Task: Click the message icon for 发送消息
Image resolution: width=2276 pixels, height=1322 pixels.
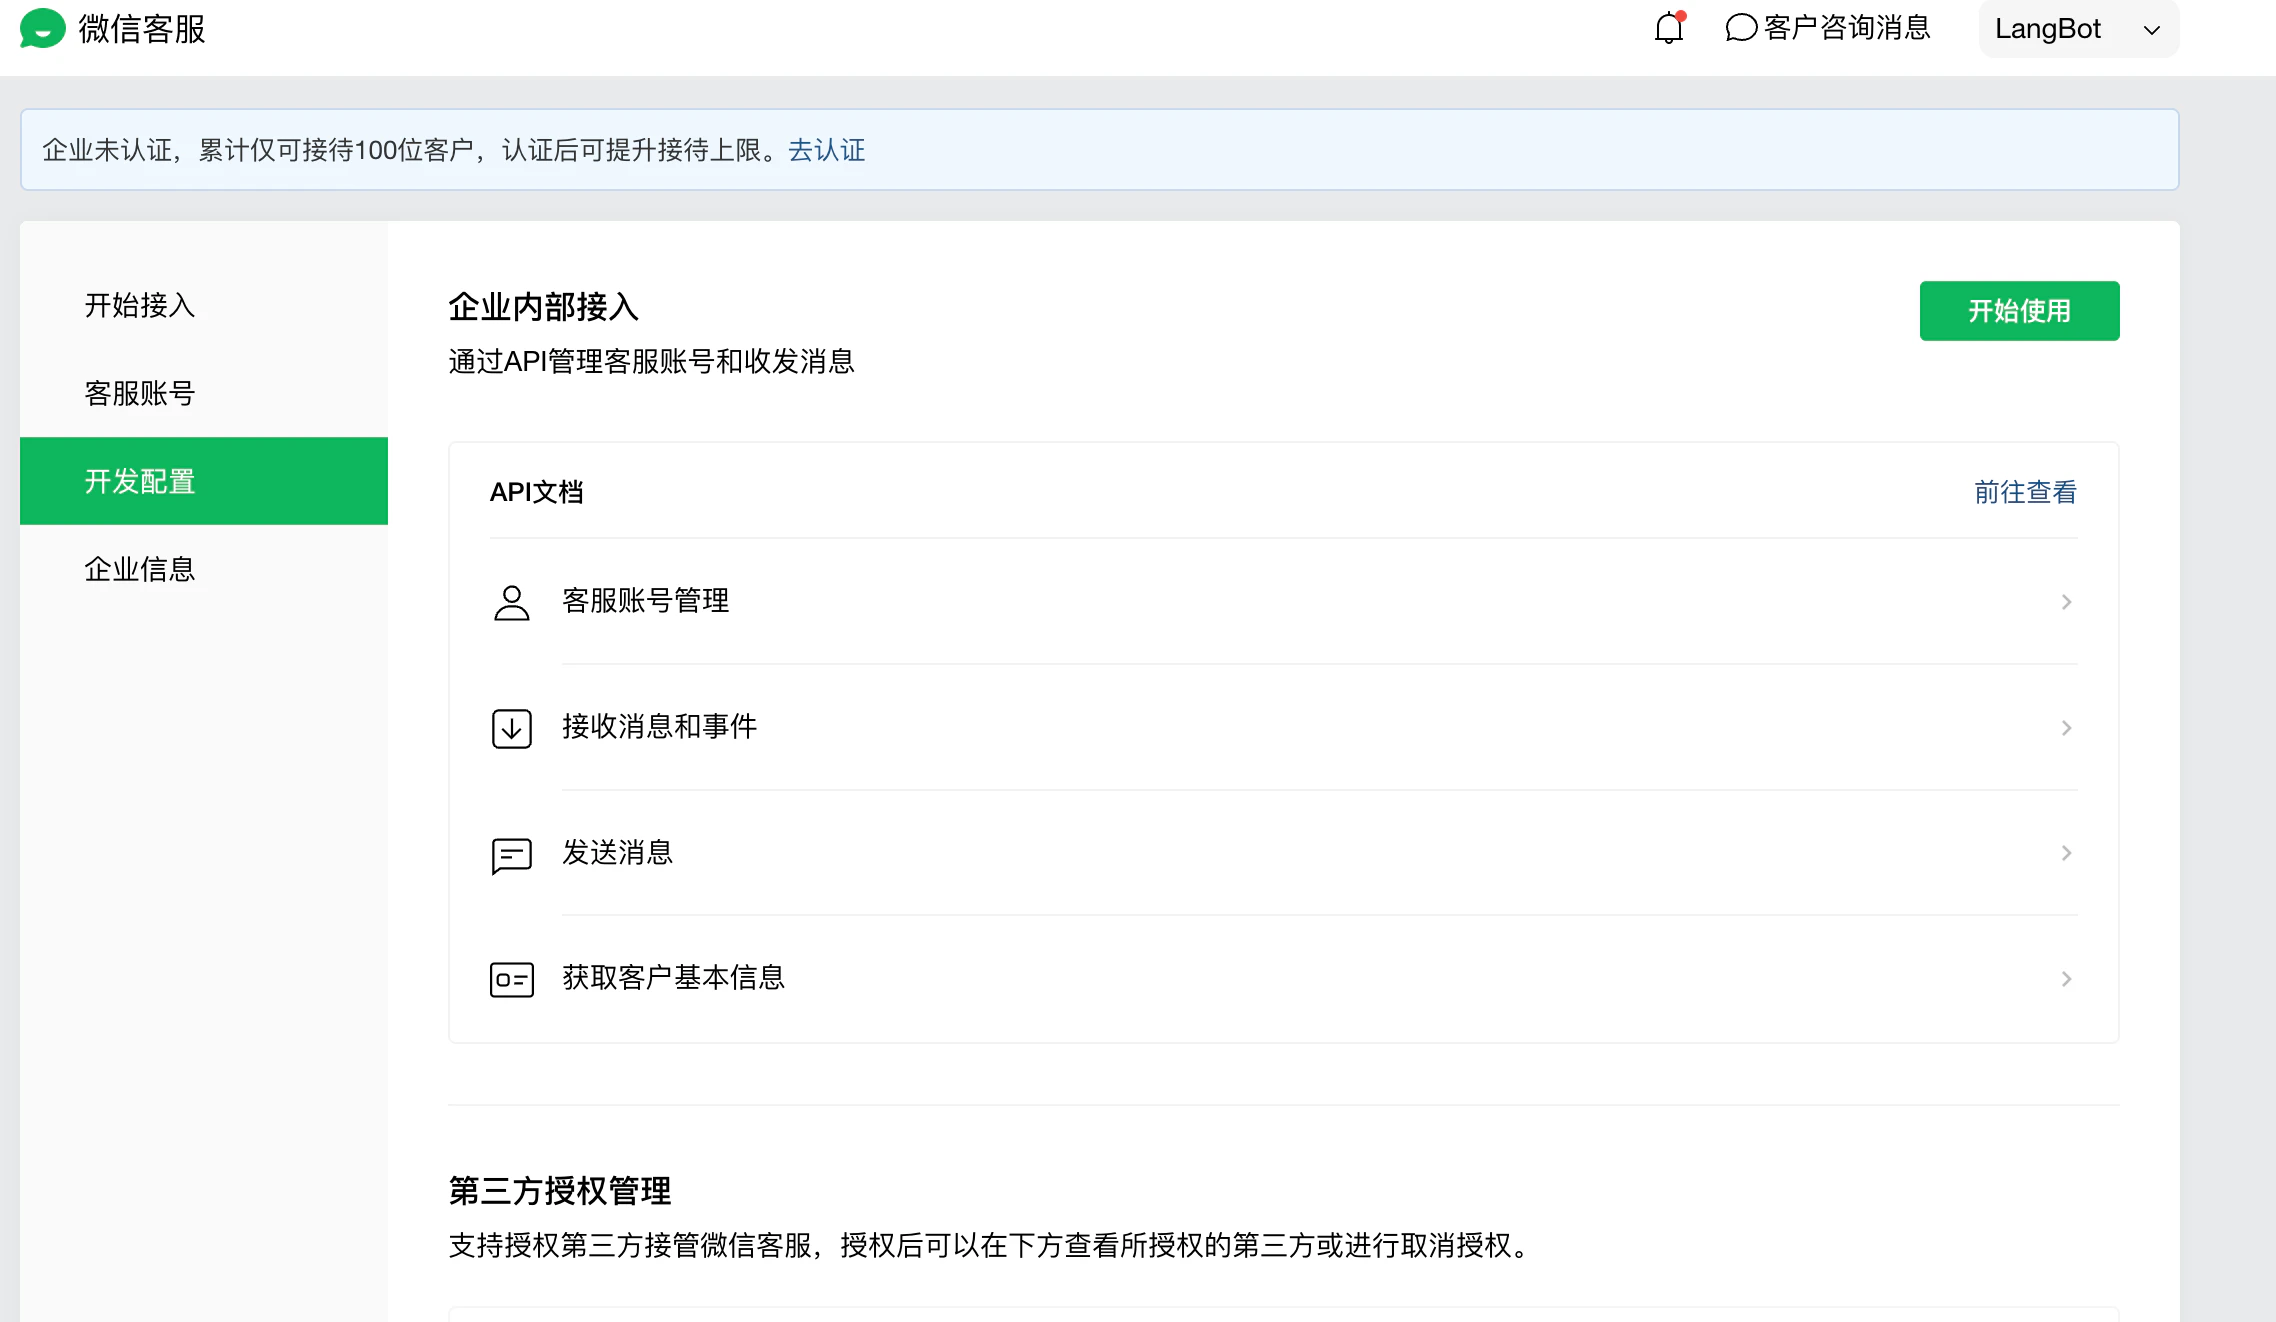Action: tap(511, 854)
